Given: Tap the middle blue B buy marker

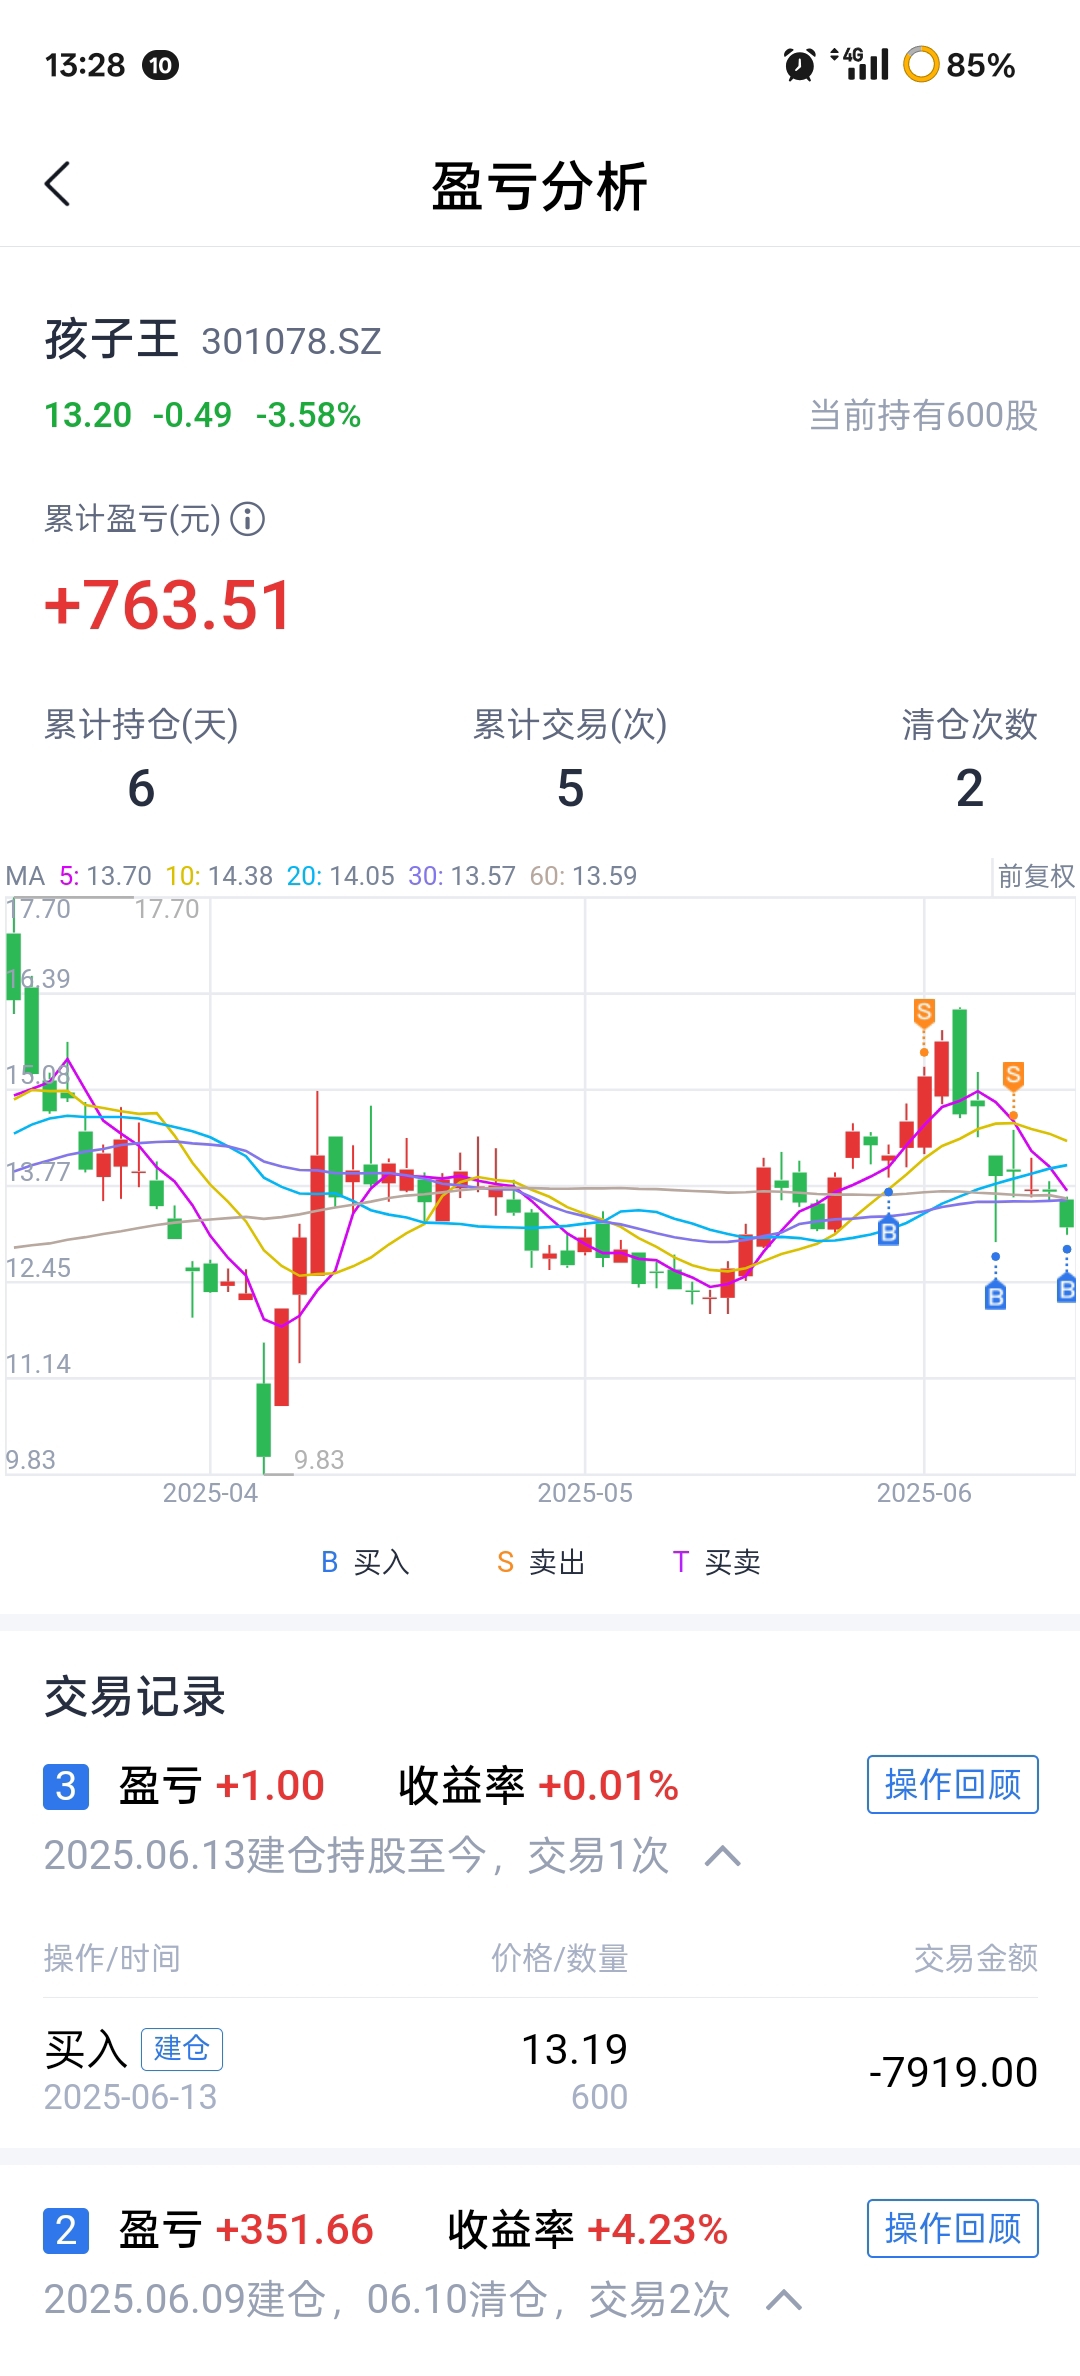Looking at the screenshot, I should [995, 1297].
